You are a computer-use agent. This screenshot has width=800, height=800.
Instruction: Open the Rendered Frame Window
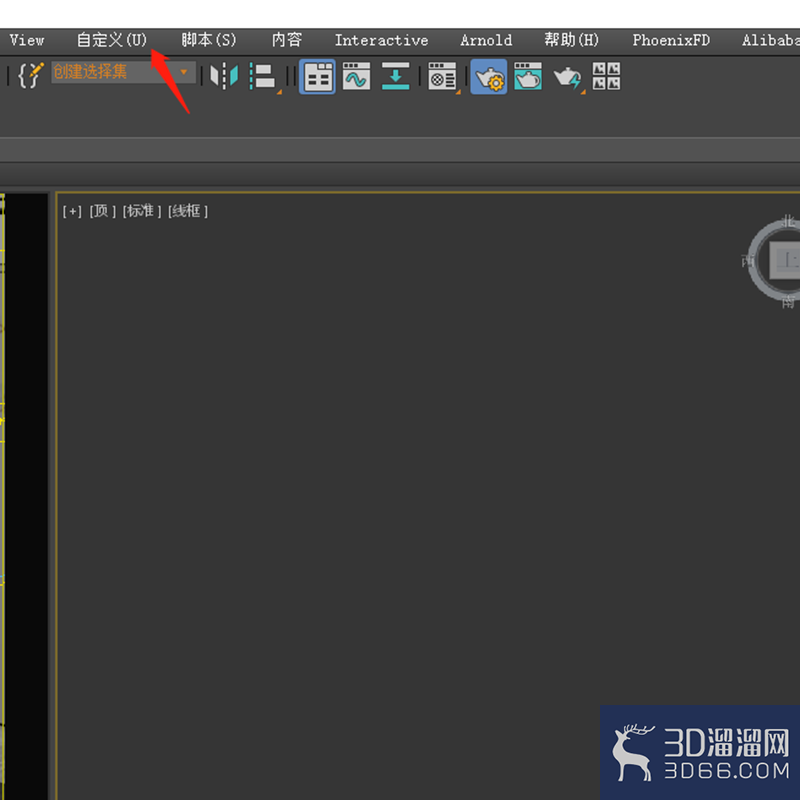(528, 77)
